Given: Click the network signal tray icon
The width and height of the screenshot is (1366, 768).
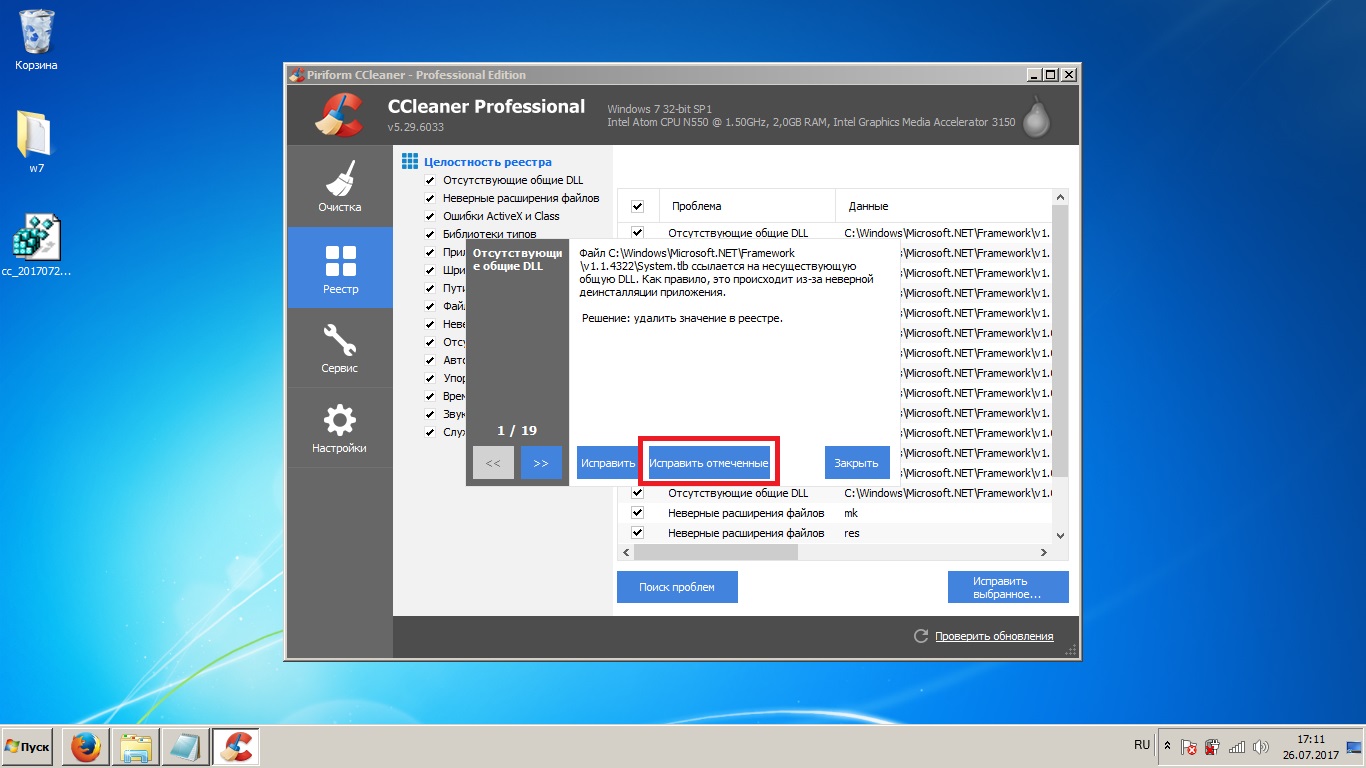Looking at the screenshot, I should tap(1237, 747).
